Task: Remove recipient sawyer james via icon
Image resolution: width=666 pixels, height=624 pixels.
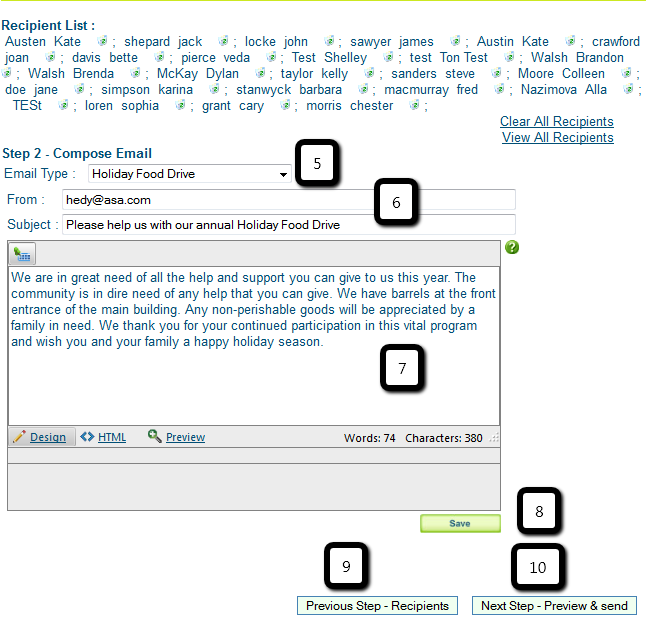Action: tap(455, 42)
